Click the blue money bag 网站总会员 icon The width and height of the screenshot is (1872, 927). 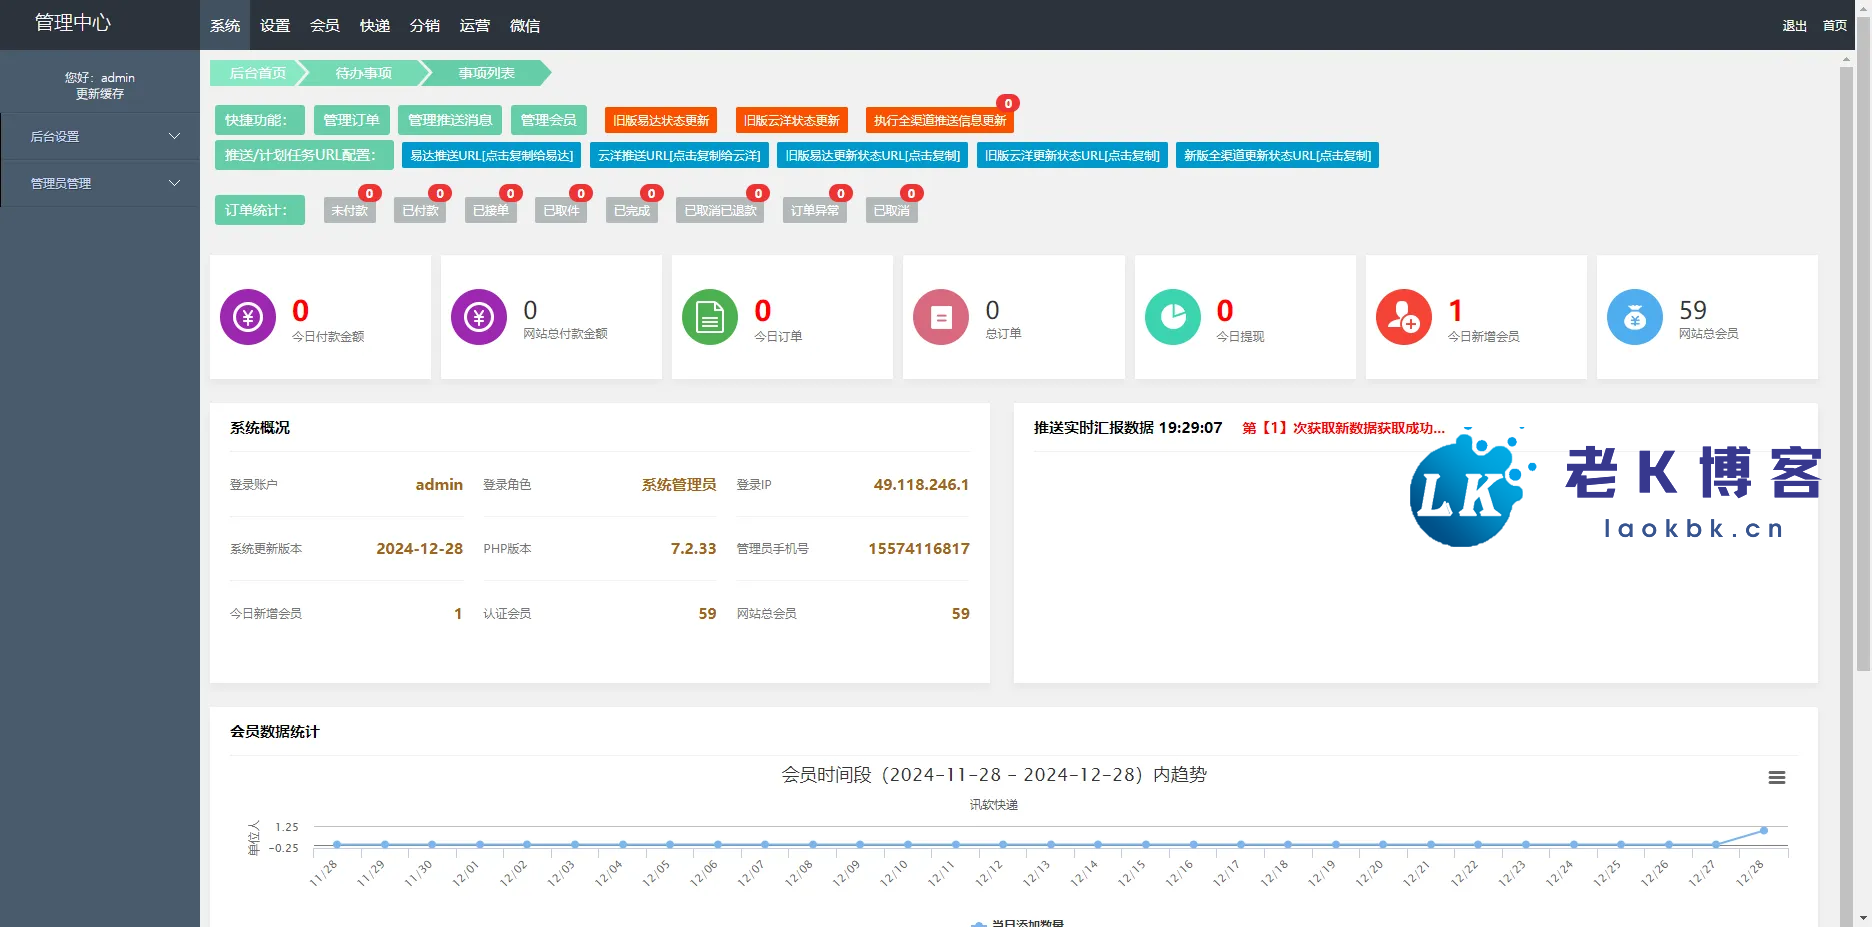click(1635, 317)
